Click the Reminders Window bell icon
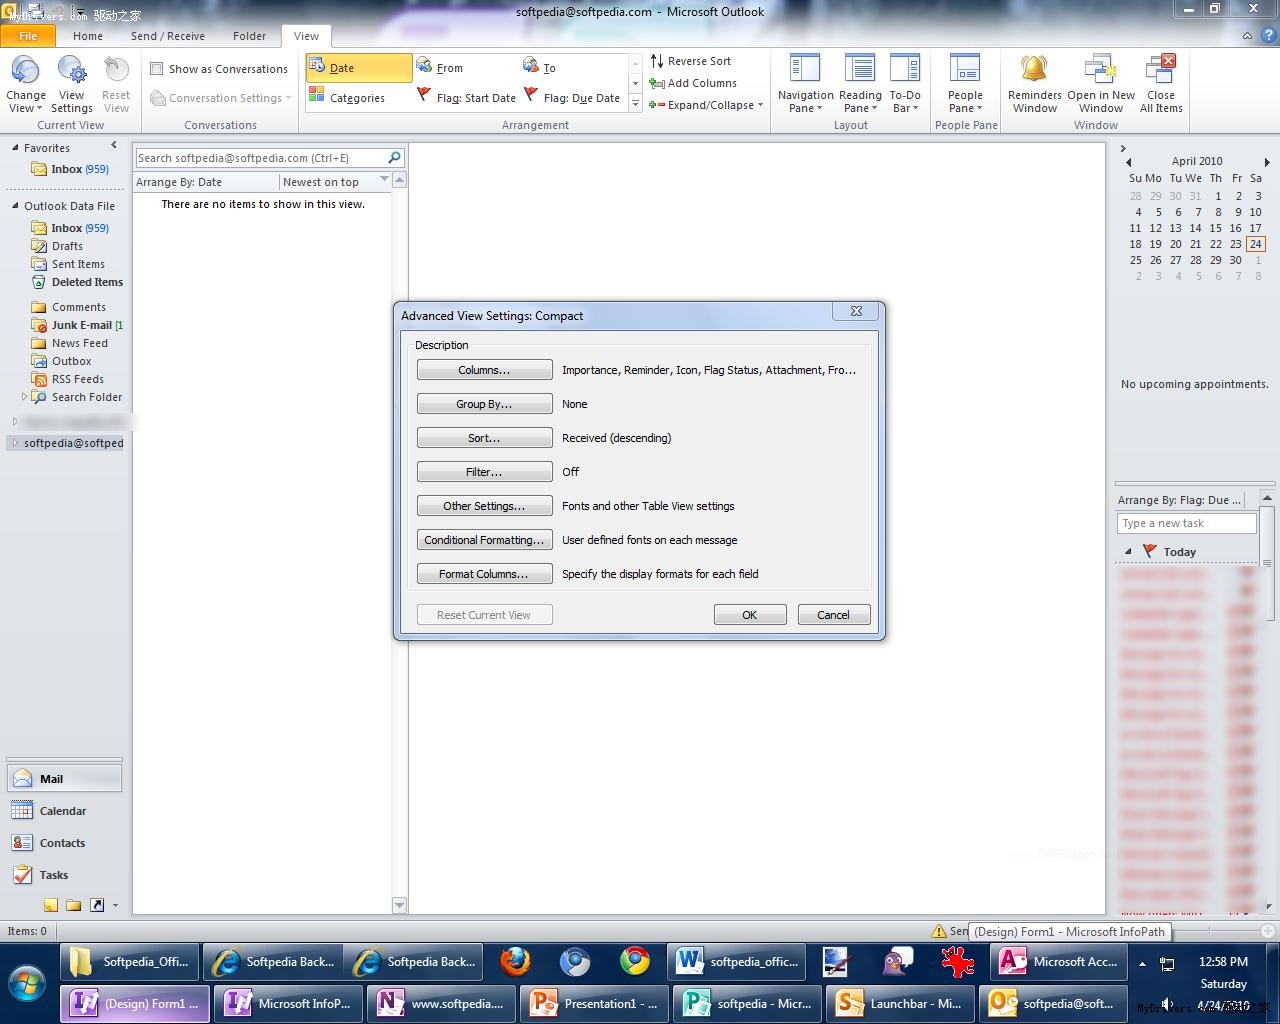The image size is (1280, 1024). click(1034, 70)
